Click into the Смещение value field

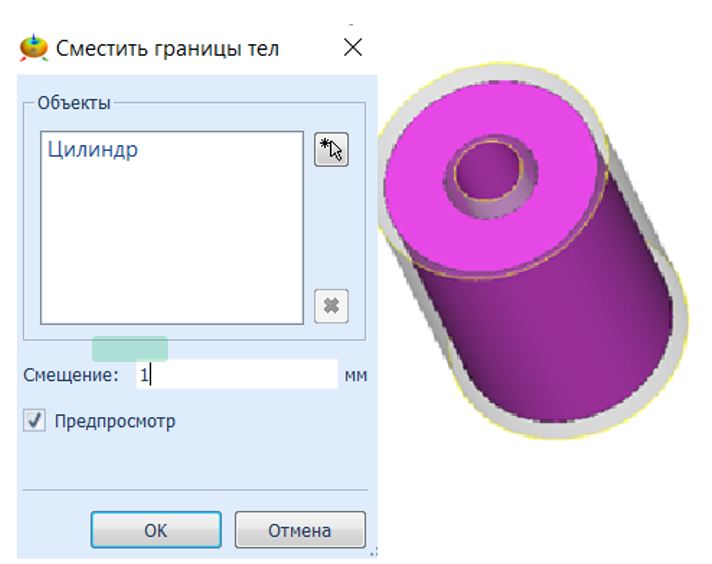pos(237,375)
